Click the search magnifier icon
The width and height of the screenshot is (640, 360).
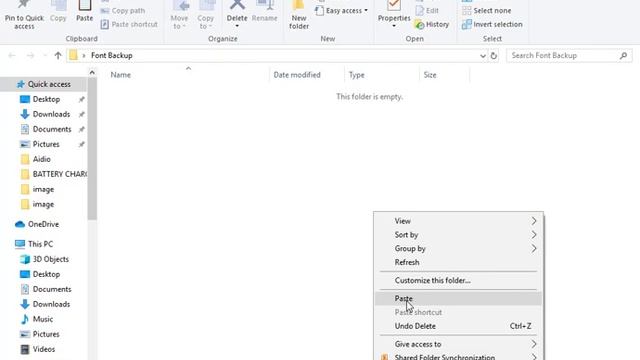[x=623, y=56]
